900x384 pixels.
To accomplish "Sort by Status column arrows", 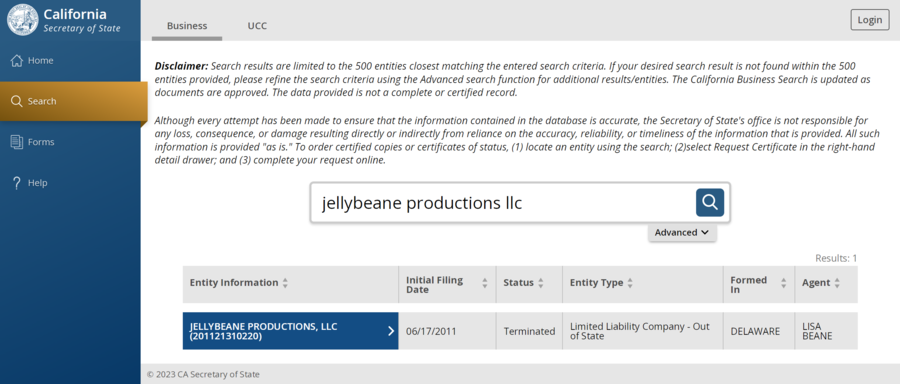I will 540,283.
